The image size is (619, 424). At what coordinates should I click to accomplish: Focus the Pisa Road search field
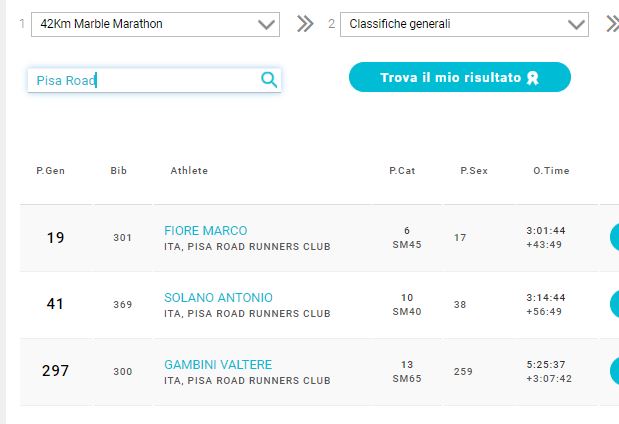(x=154, y=80)
